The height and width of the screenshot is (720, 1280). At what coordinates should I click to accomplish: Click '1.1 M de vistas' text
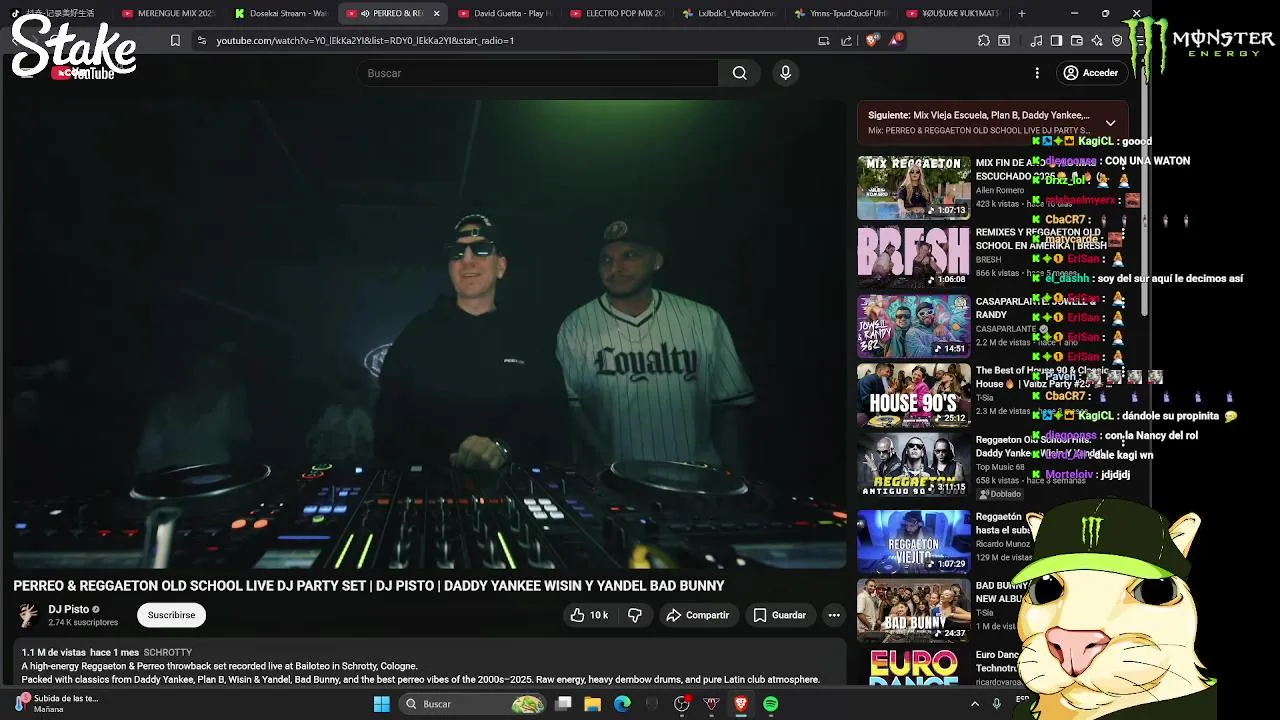[x=53, y=652]
